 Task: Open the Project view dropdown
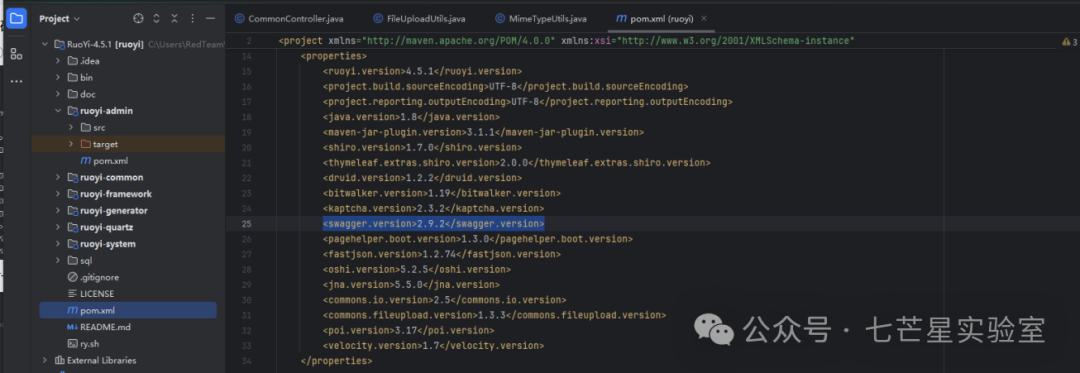59,19
